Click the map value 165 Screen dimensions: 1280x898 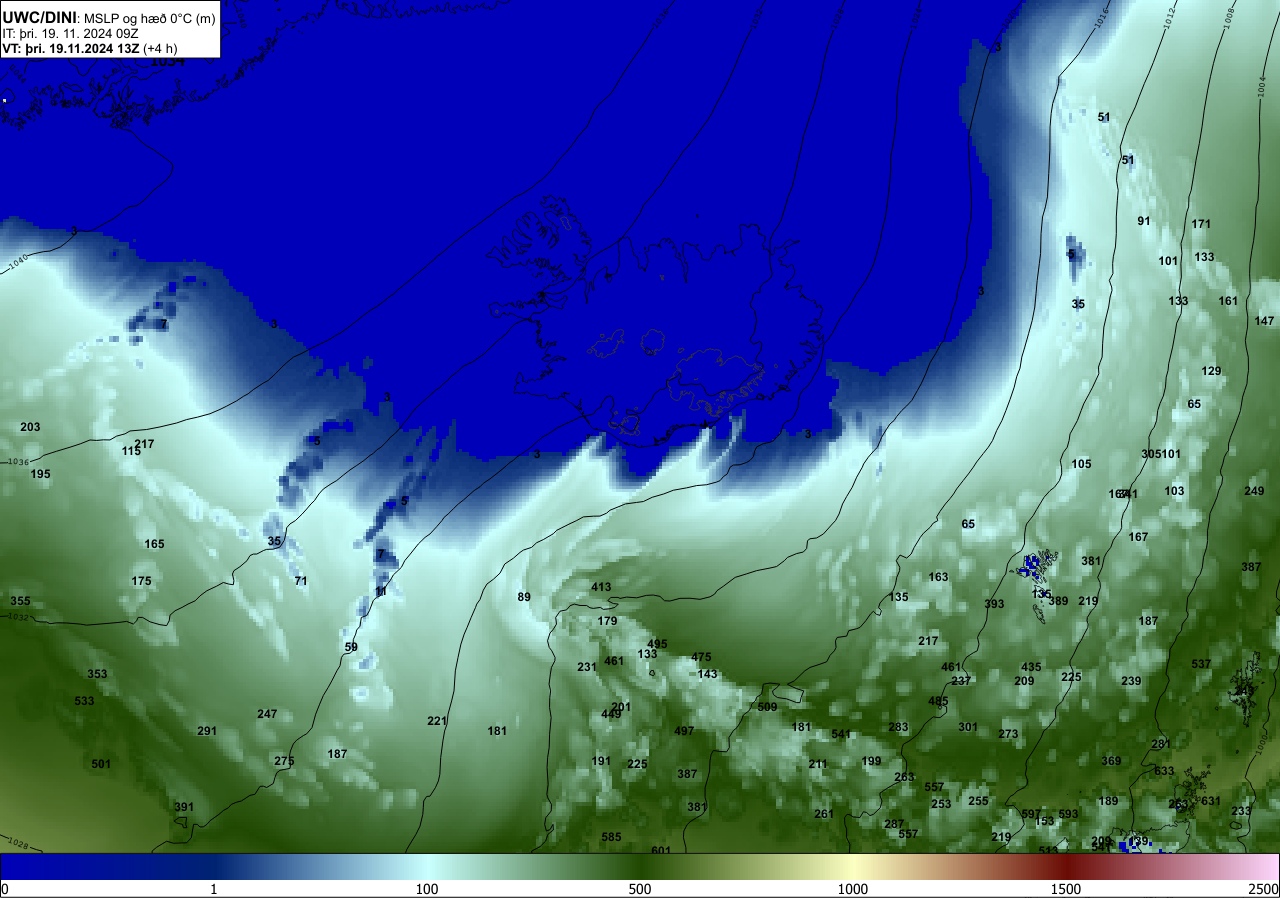pyautogui.click(x=154, y=544)
